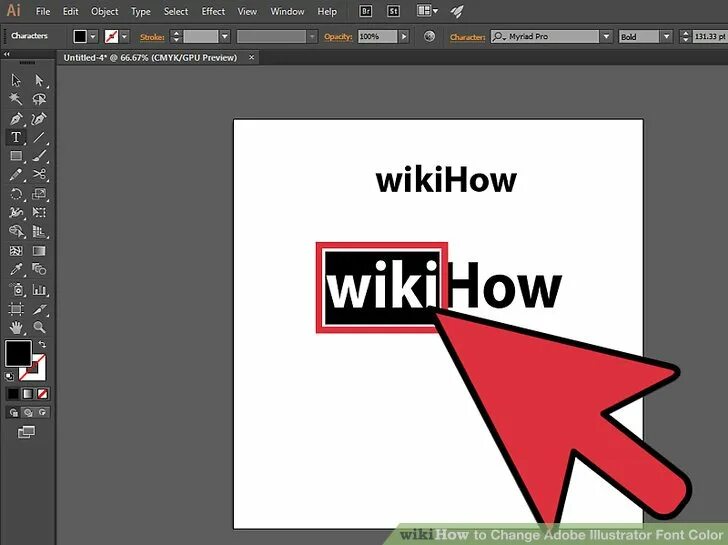The image size is (728, 545).
Task: Enable Draw Inside mode
Action: (43, 412)
